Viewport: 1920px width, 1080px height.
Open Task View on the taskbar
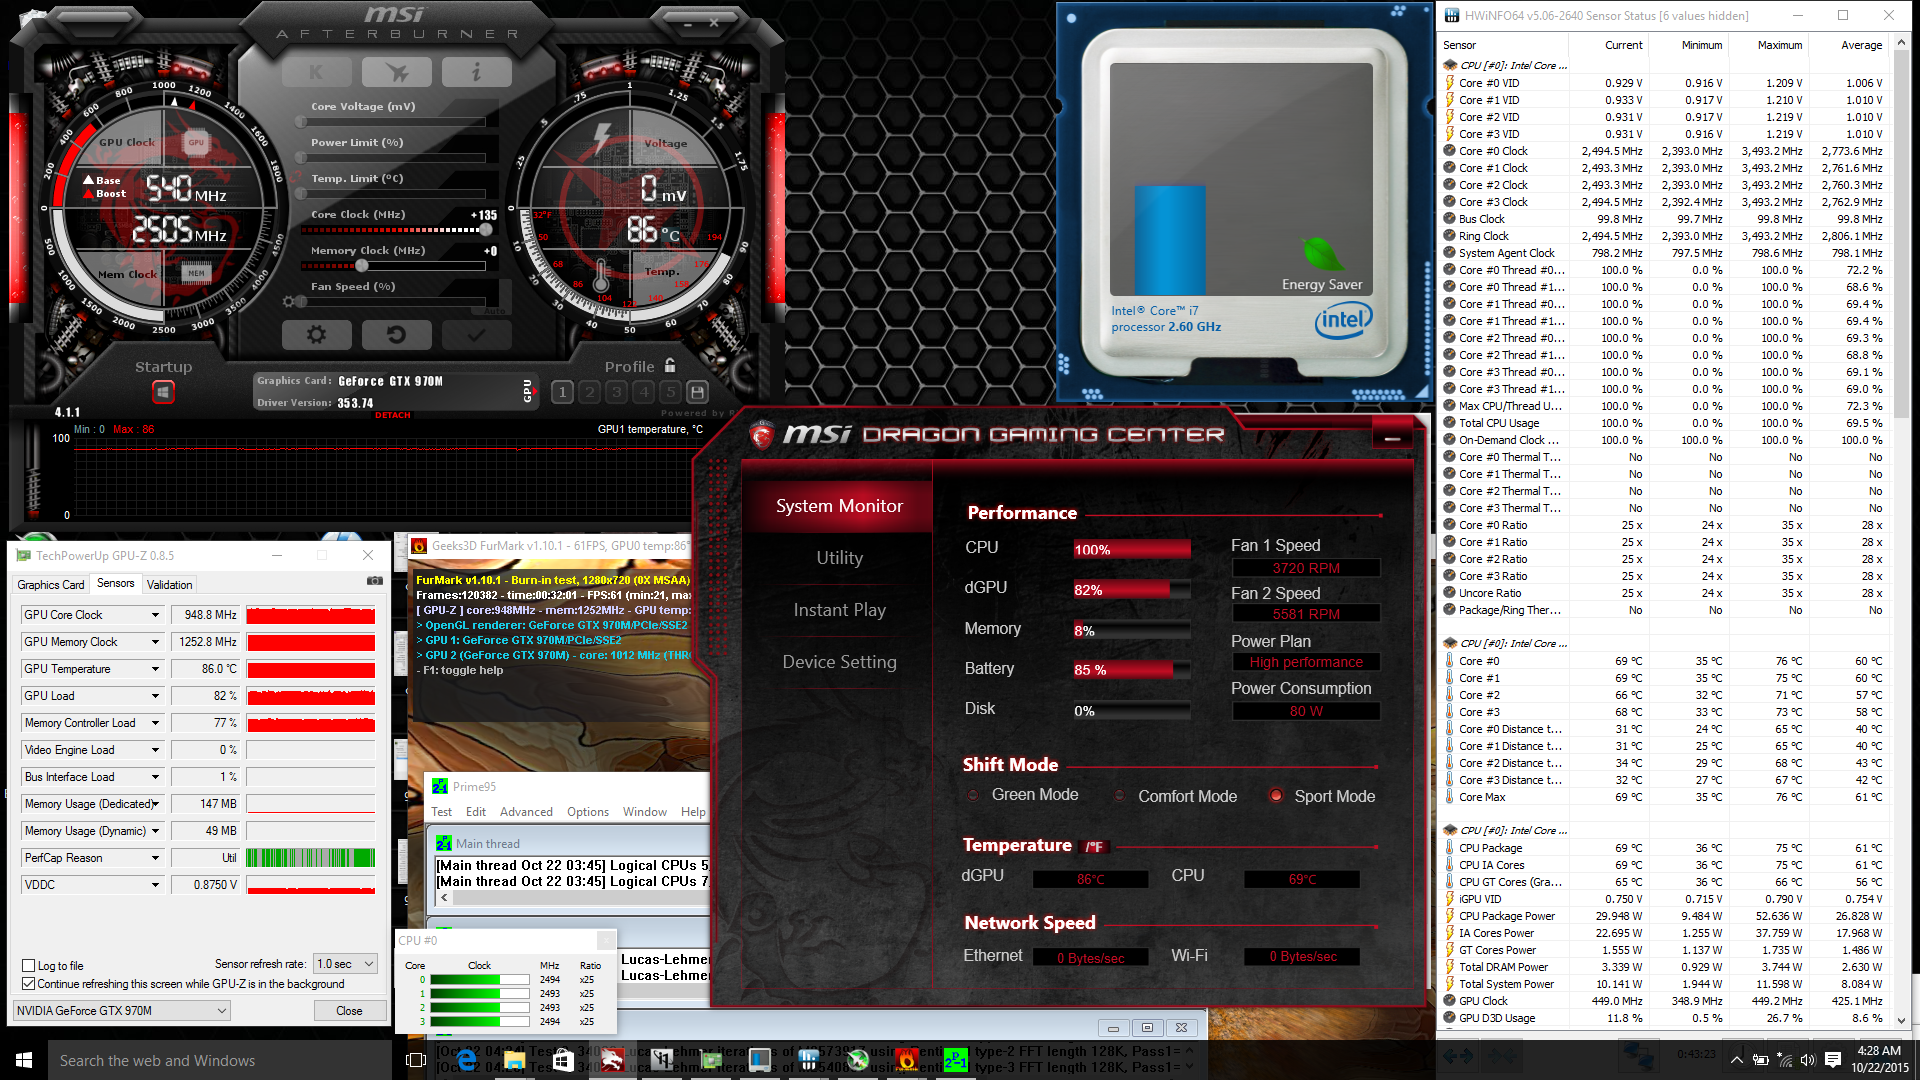(x=416, y=1060)
